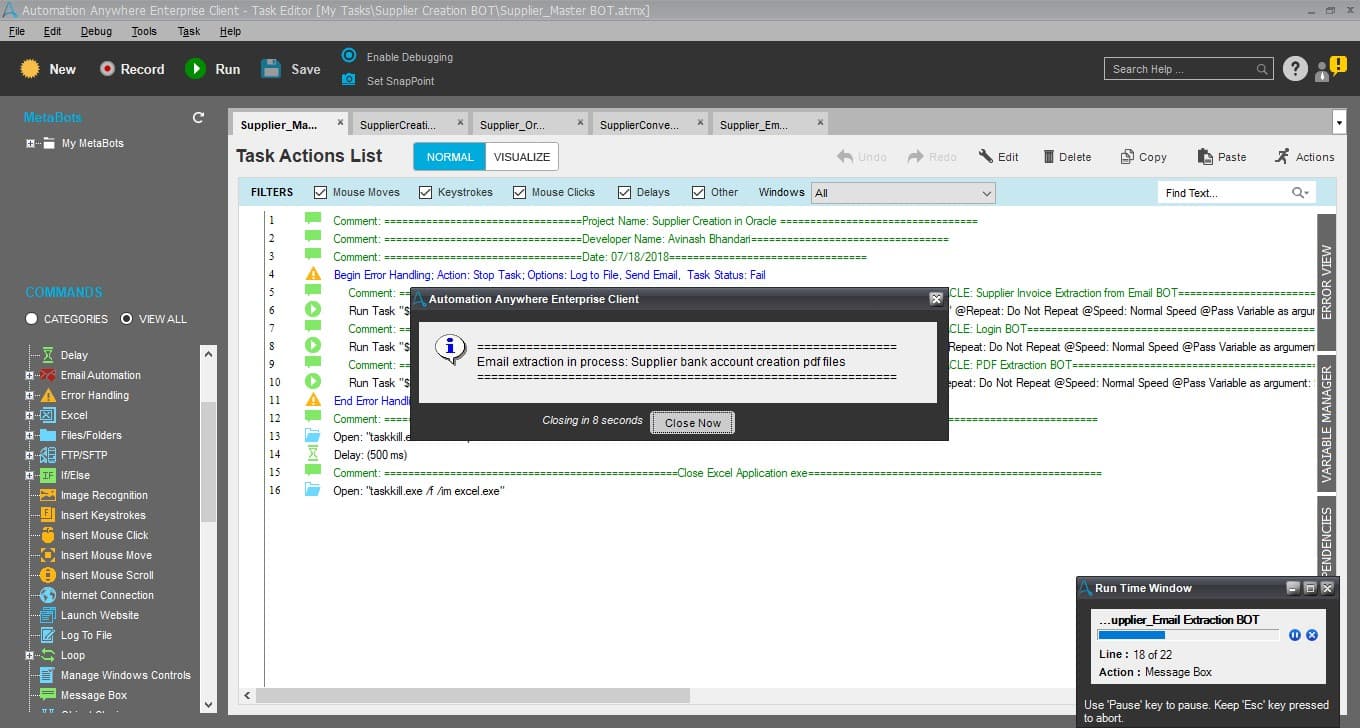Select the Log To File command icon
Image resolution: width=1360 pixels, height=728 pixels.
pos(47,635)
